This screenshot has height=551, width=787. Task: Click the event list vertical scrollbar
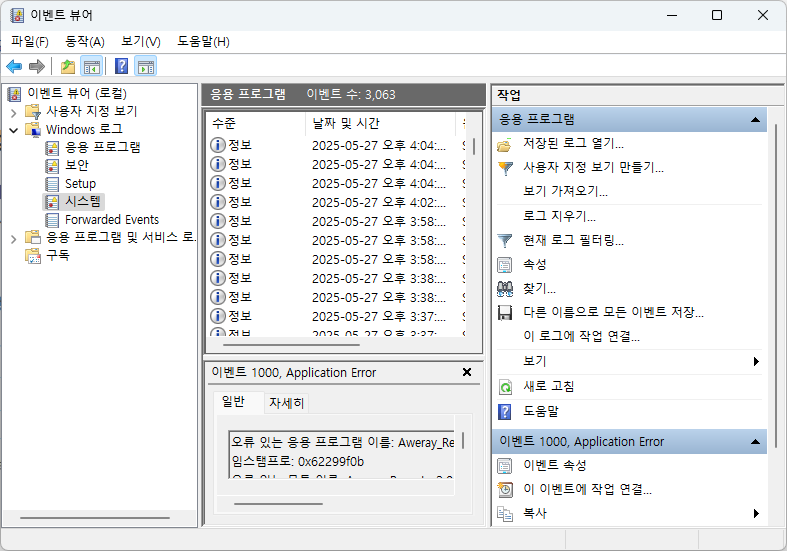tap(474, 147)
